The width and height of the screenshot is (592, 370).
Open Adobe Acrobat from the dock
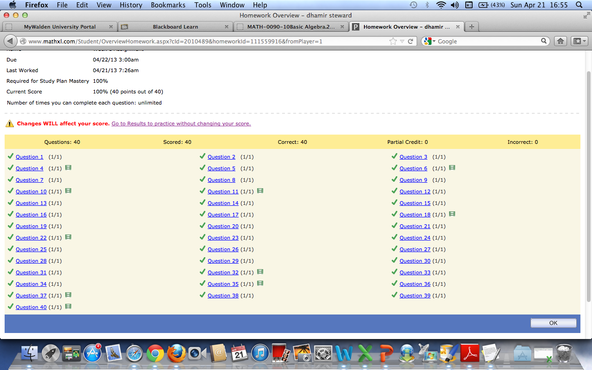(470, 354)
